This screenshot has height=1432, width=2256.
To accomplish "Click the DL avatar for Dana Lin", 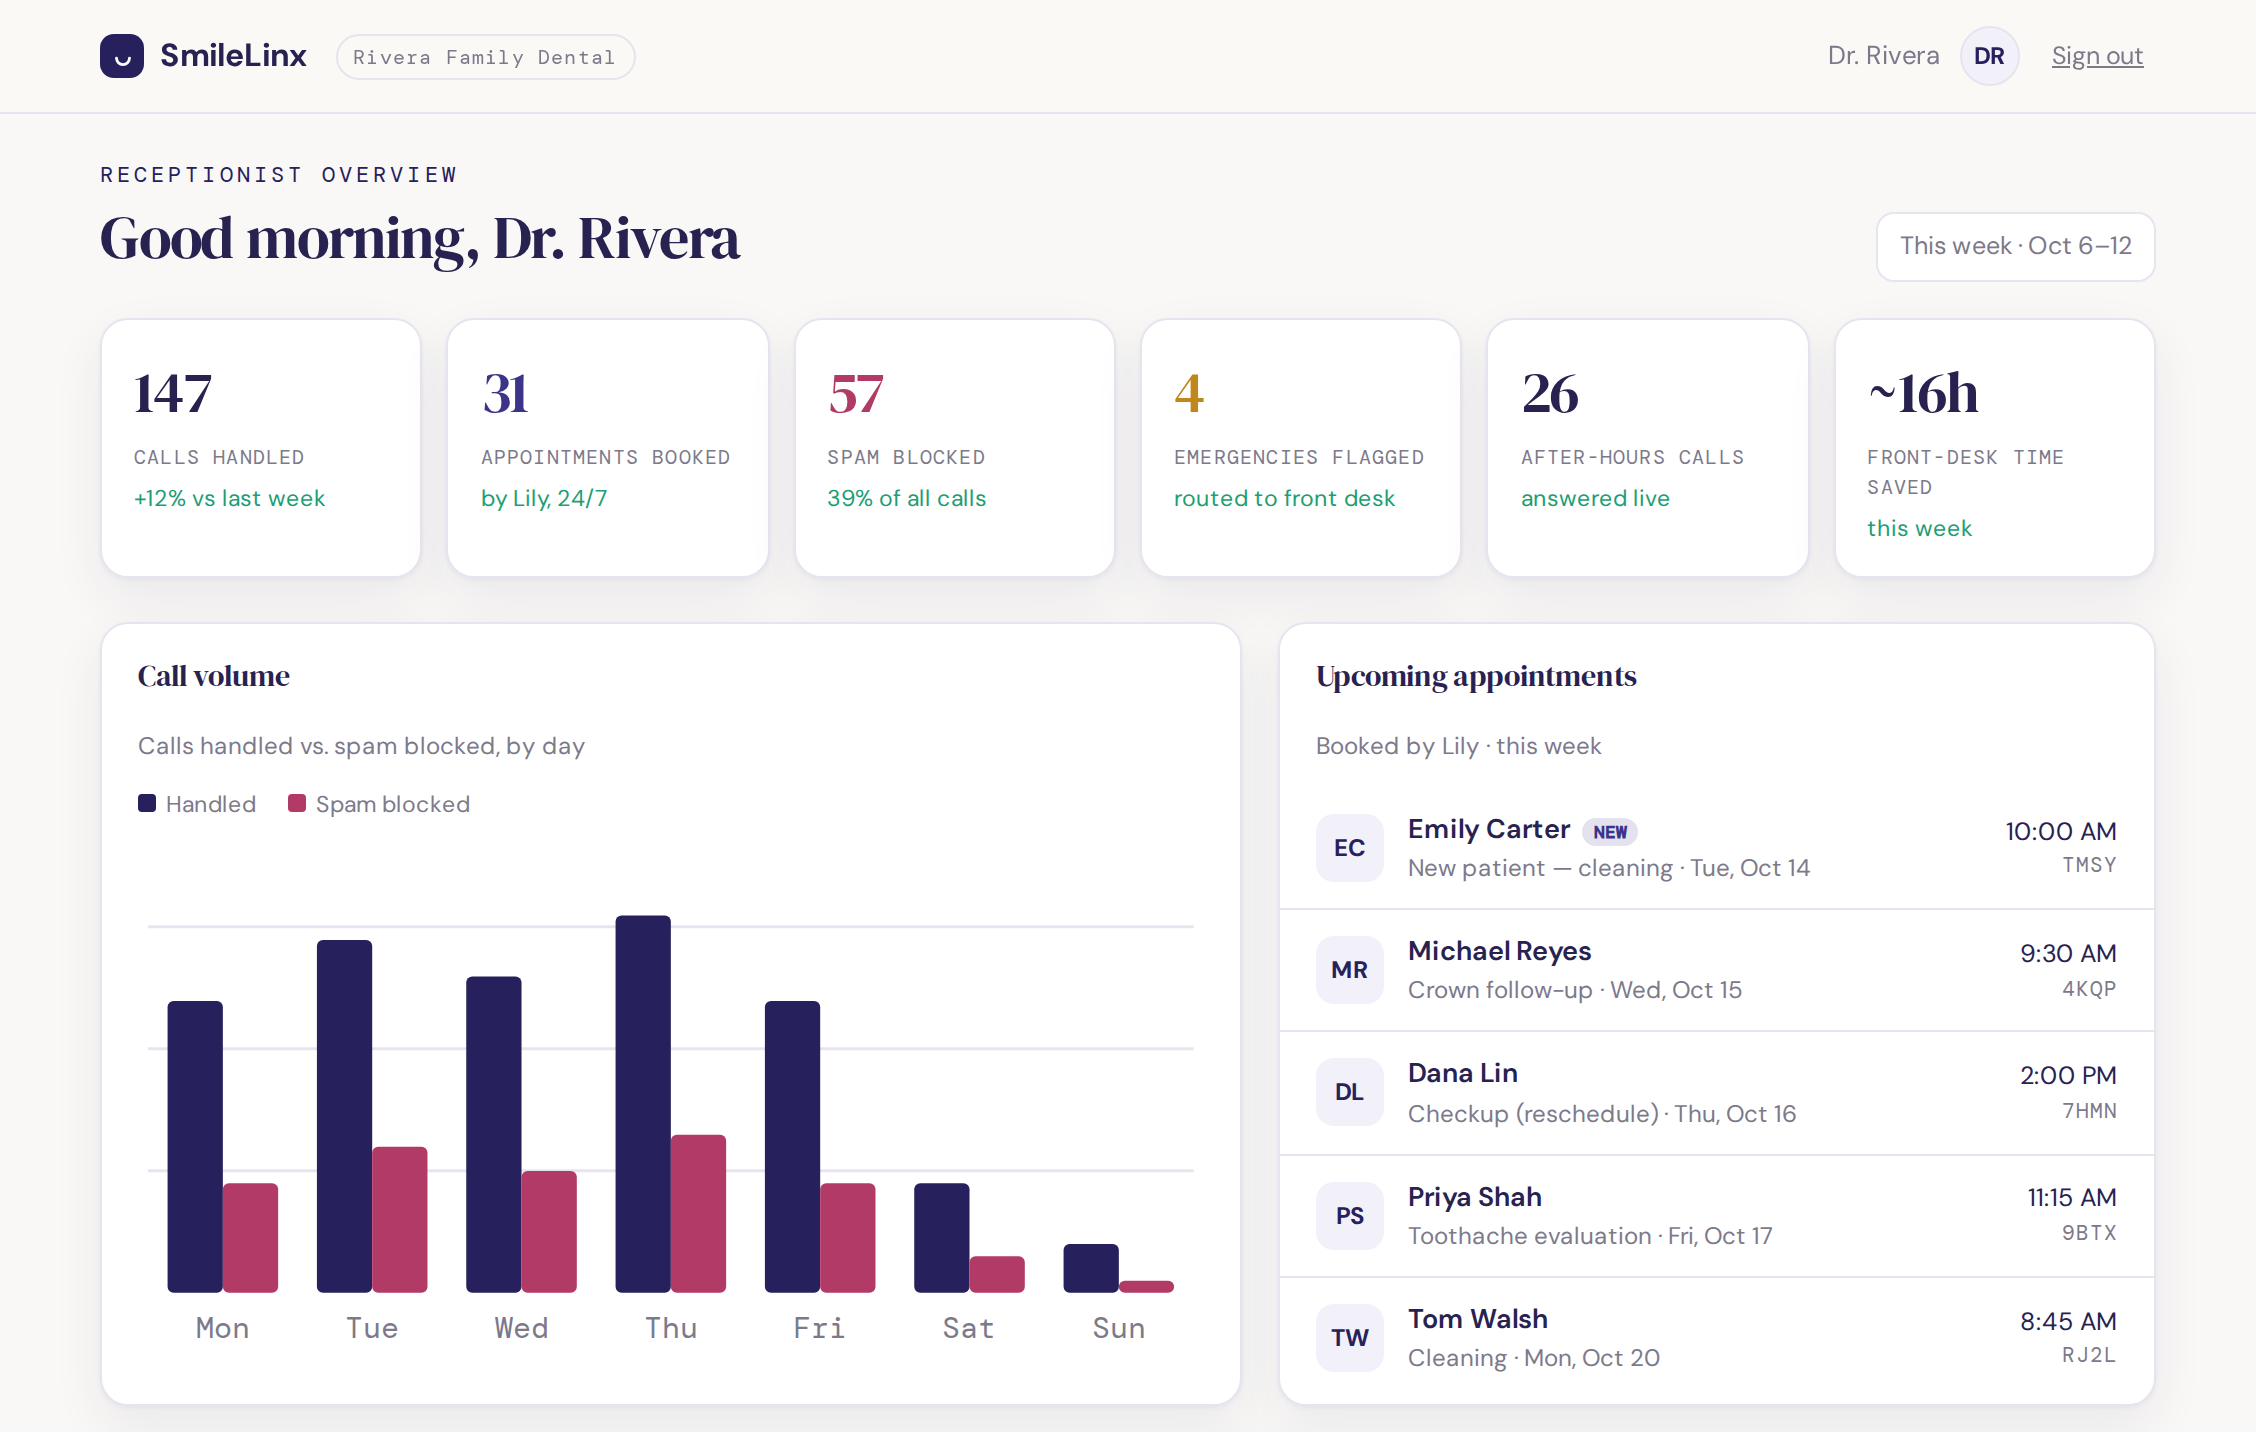I will (x=1350, y=1092).
